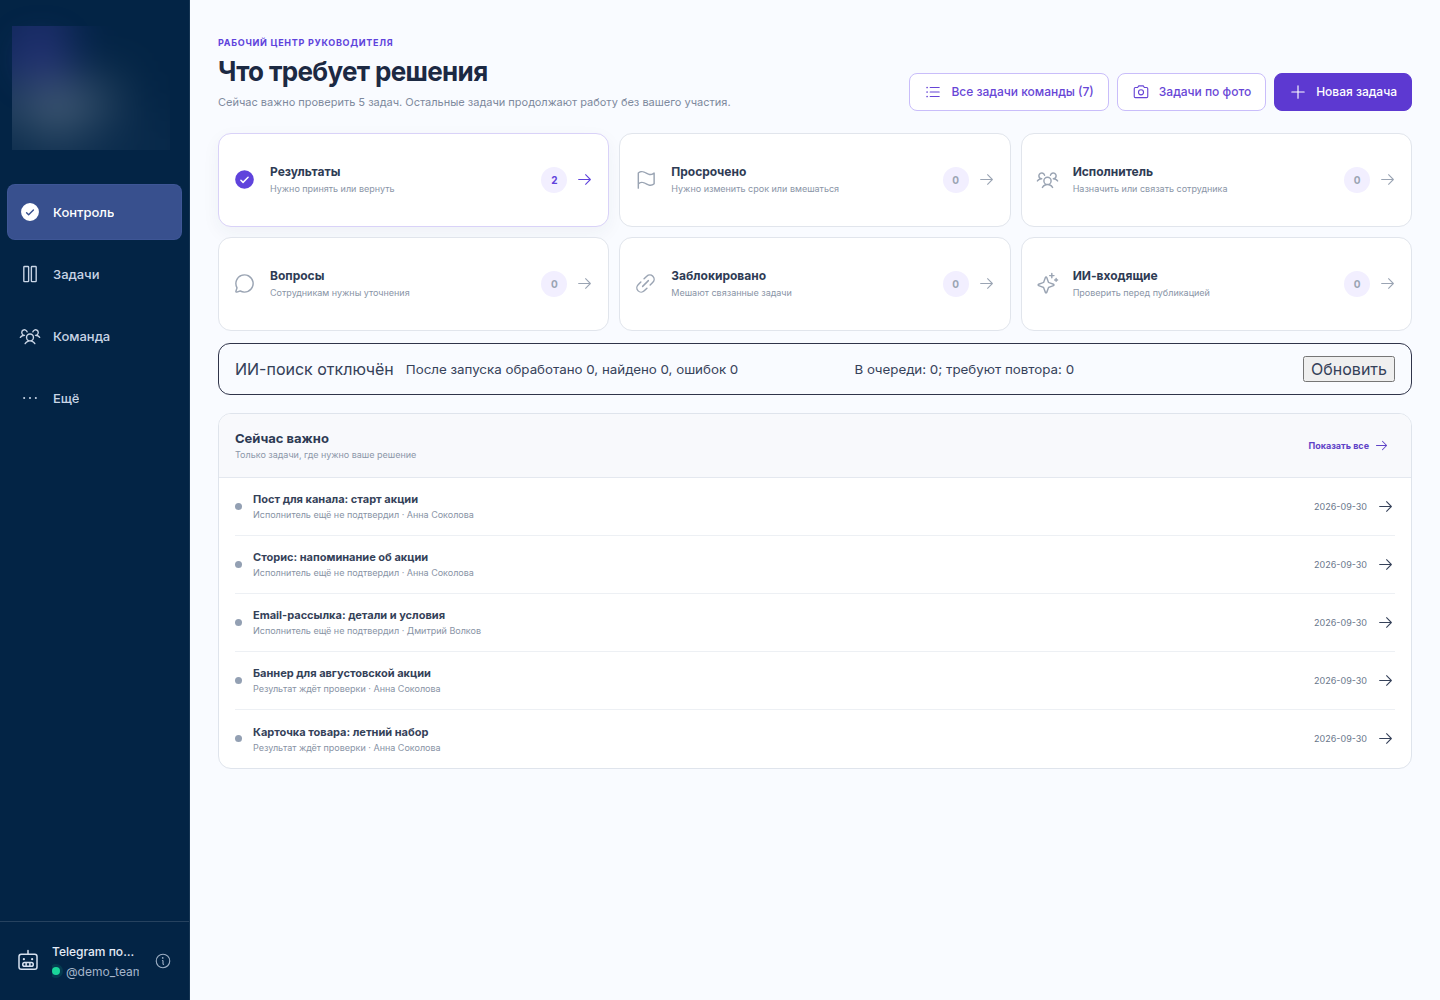The image size is (1440, 1000).
Task: Click arrow on Пост для канала row
Action: [1386, 507]
